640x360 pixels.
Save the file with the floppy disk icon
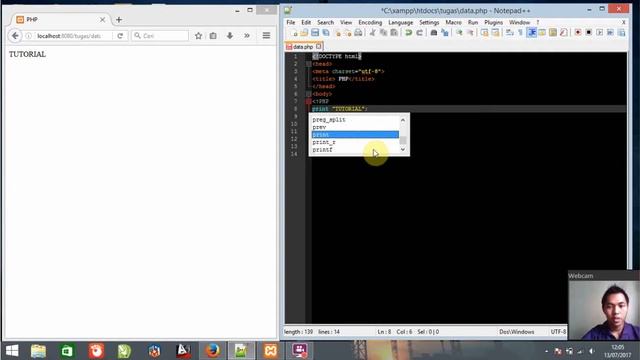pos(315,33)
